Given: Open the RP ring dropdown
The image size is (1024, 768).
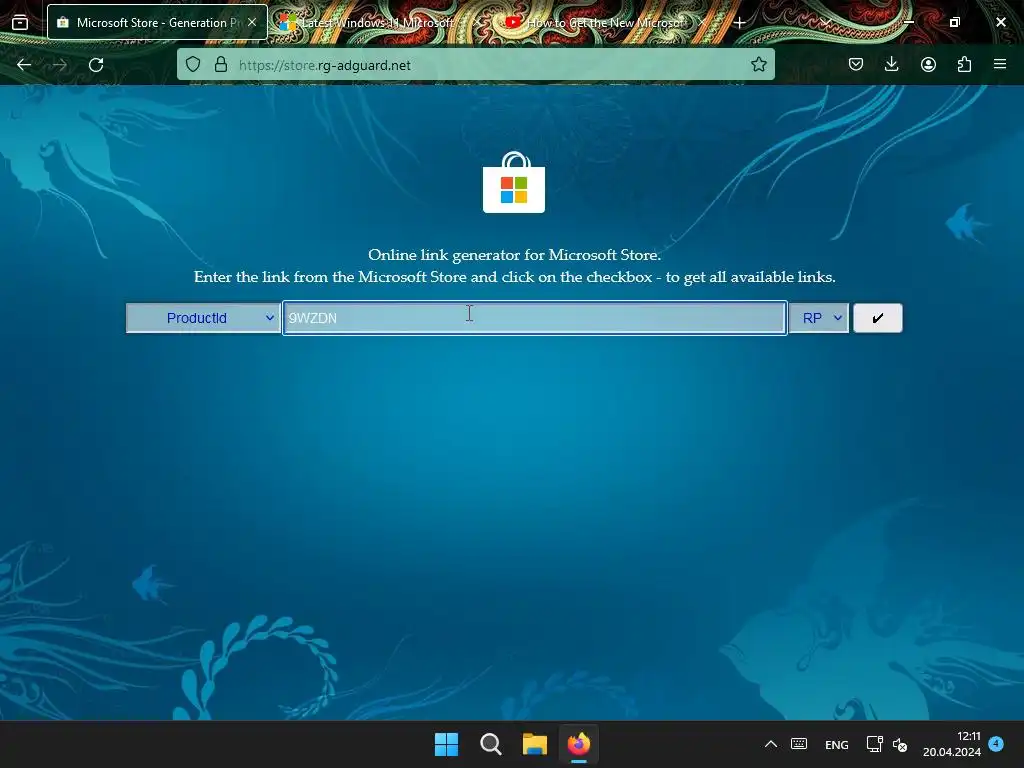Looking at the screenshot, I should click(819, 318).
